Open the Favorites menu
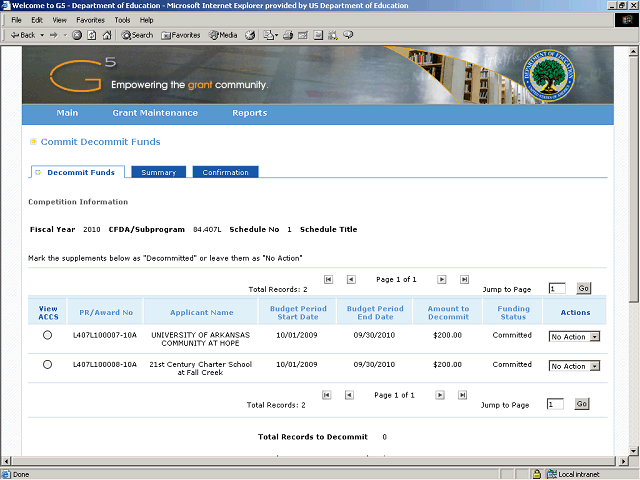This screenshot has width=640, height=480. (x=91, y=20)
